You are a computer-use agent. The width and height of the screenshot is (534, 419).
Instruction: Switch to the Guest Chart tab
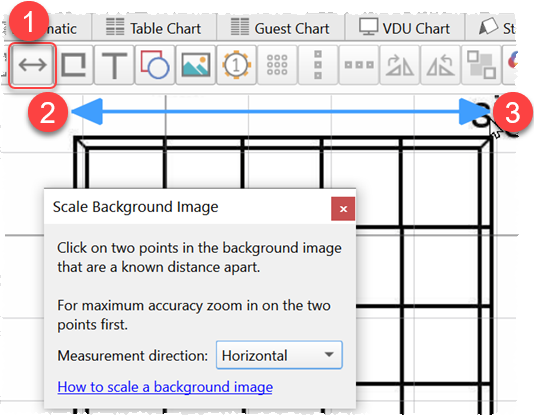(x=281, y=28)
